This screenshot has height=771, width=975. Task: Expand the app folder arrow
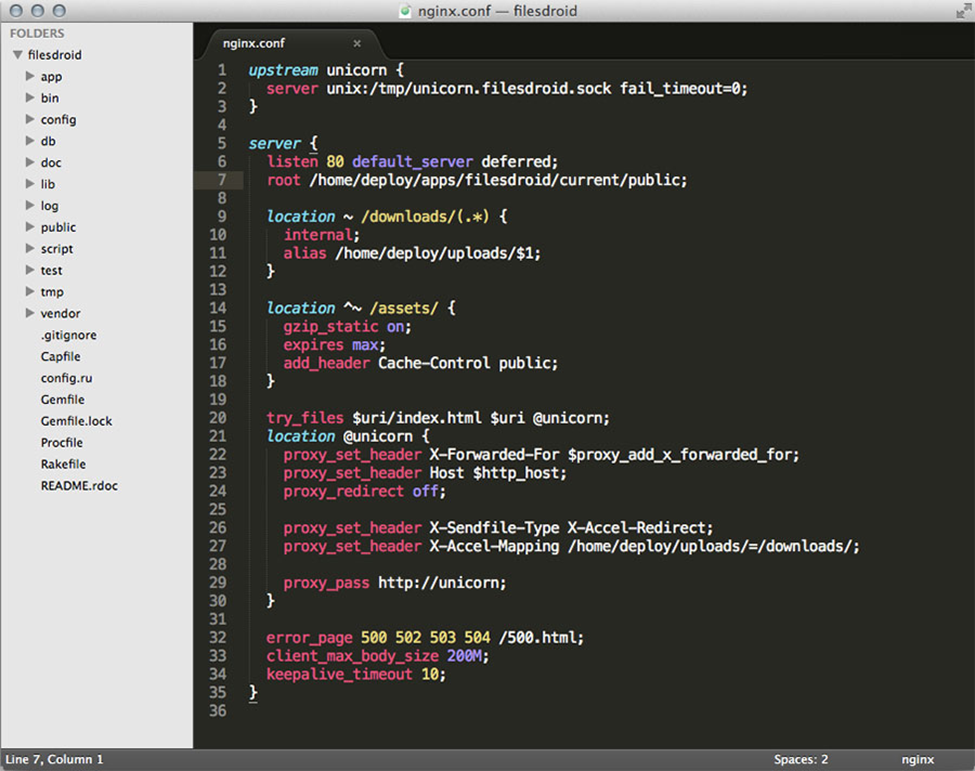30,76
